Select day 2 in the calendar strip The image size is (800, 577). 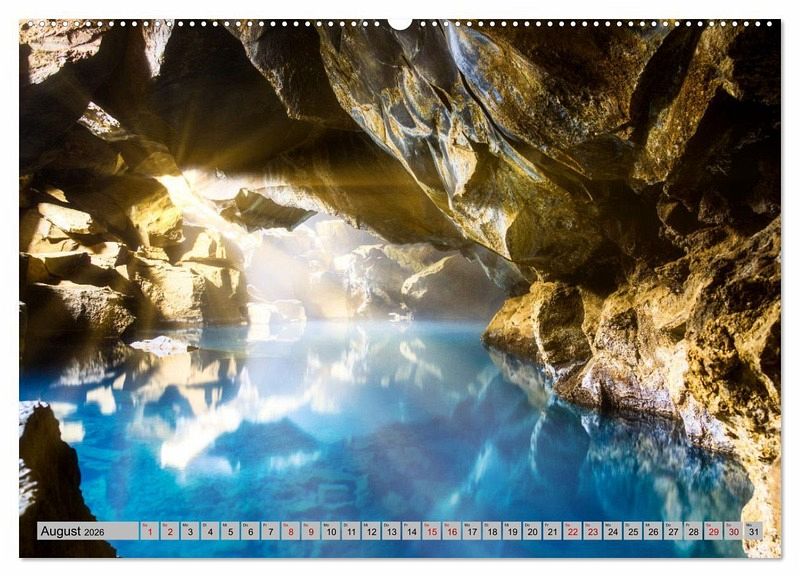pos(169,531)
